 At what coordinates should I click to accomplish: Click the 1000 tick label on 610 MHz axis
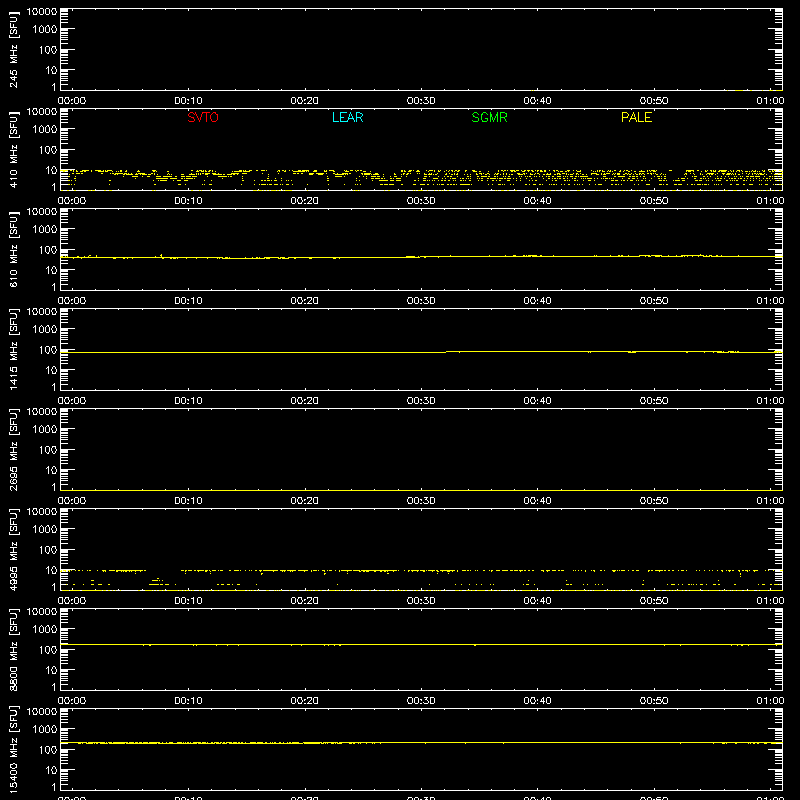click(x=45, y=230)
